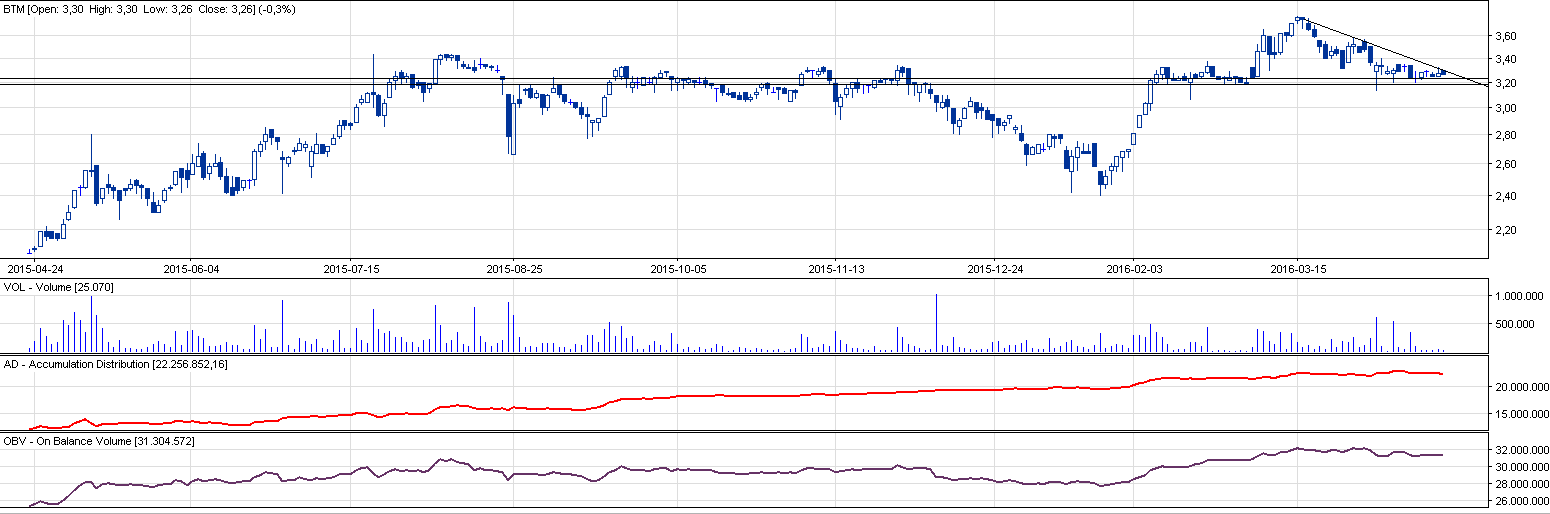
Task: Select the 2015-06-04 date axis label
Action: pos(190,269)
